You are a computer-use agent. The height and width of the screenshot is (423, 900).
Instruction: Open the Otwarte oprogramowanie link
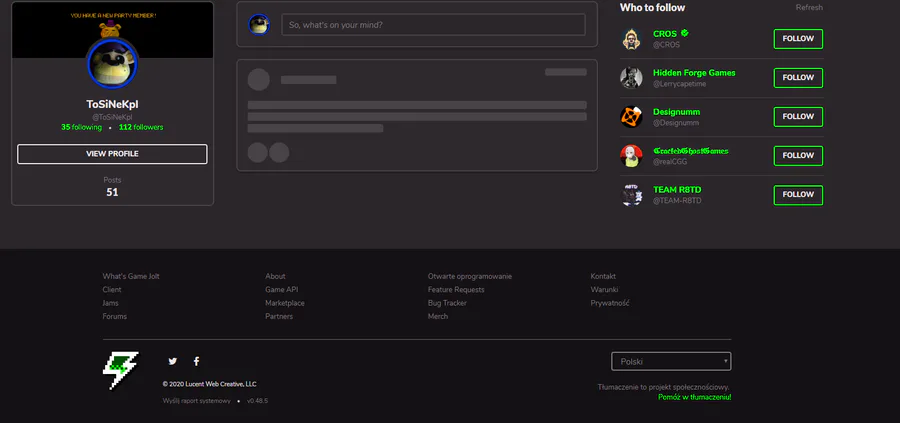tap(470, 276)
